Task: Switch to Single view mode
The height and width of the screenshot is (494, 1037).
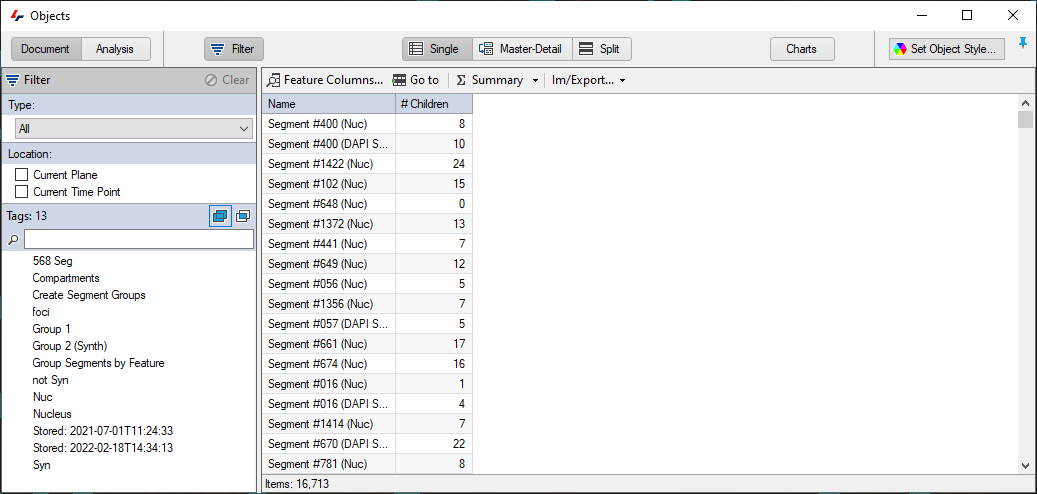Action: point(437,49)
